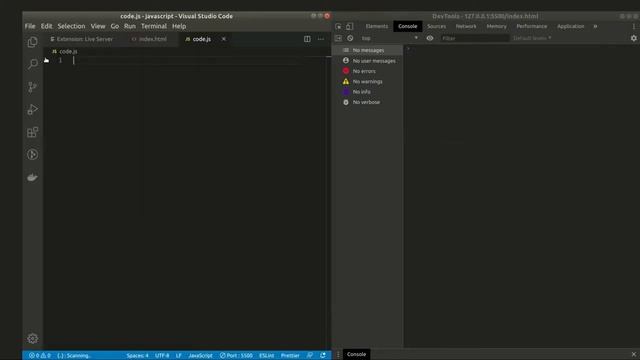This screenshot has height=360, width=640.
Task: Toggle the console sidebar
Action: (x=338, y=38)
